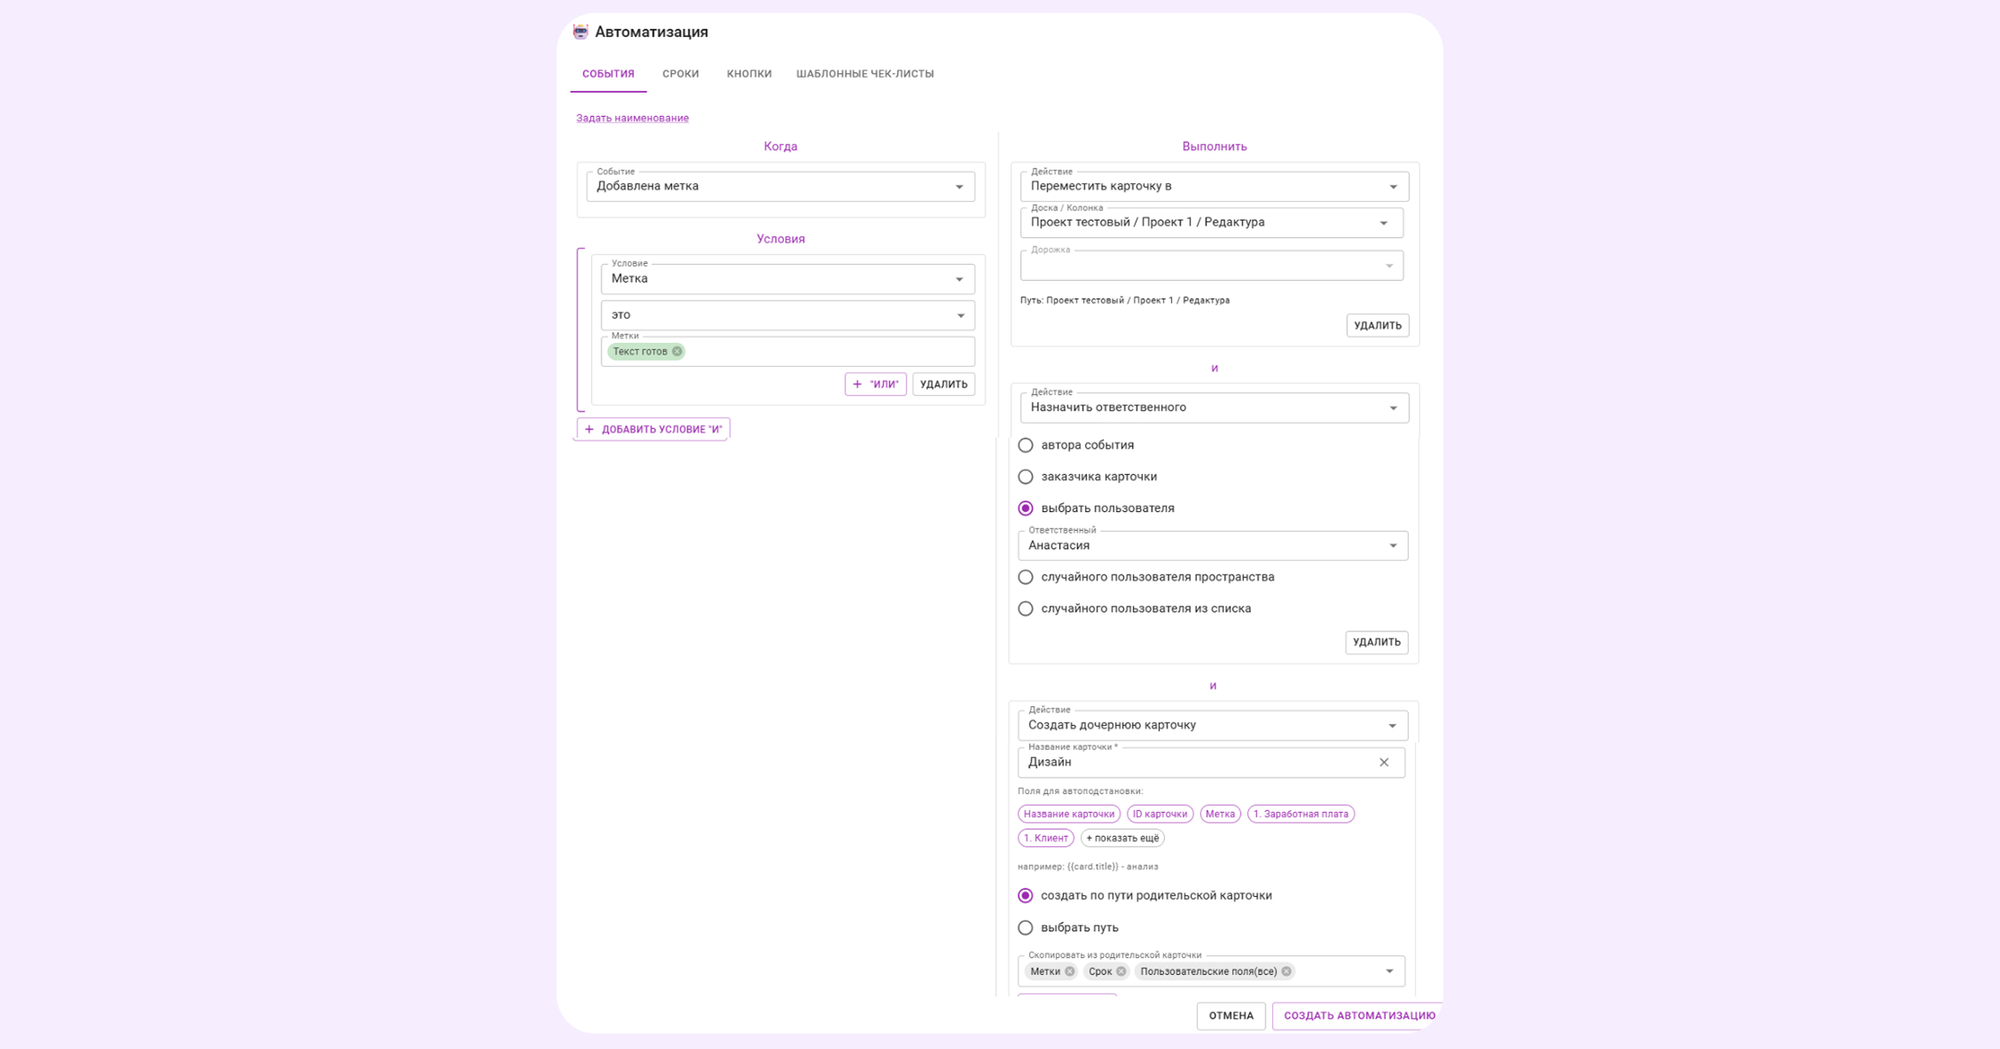Click plus icon to add 'И' condition
The image size is (2000, 1049).
[589, 430]
